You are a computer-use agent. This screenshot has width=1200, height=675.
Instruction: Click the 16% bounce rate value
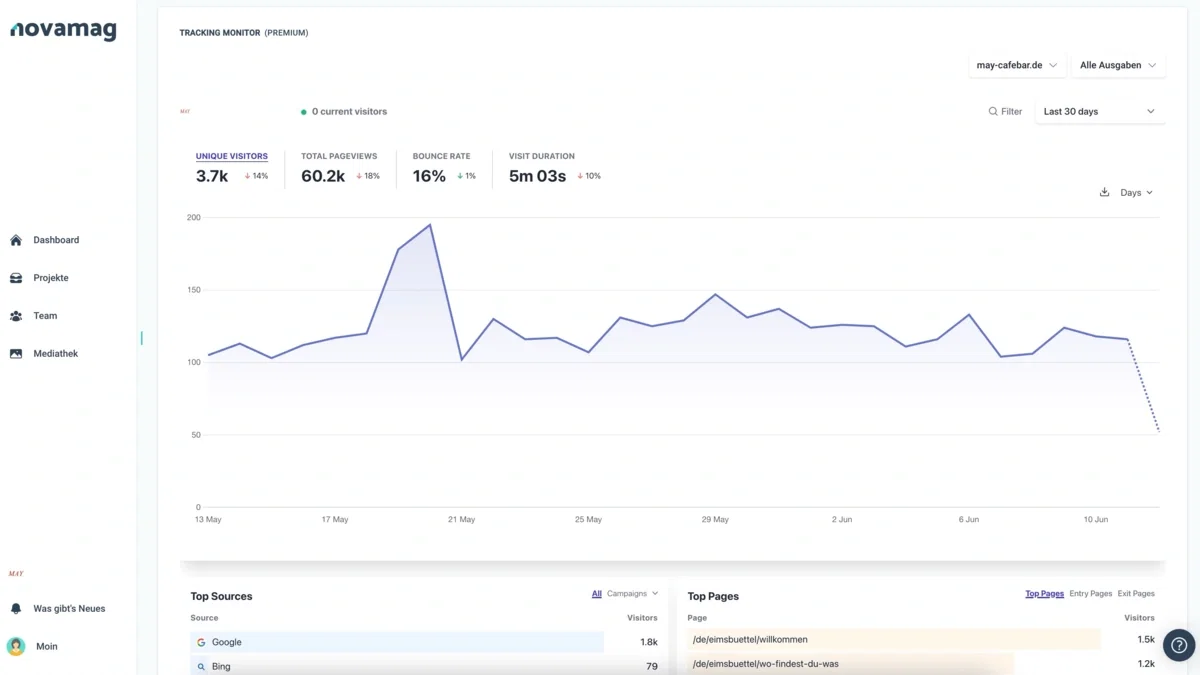(x=429, y=176)
